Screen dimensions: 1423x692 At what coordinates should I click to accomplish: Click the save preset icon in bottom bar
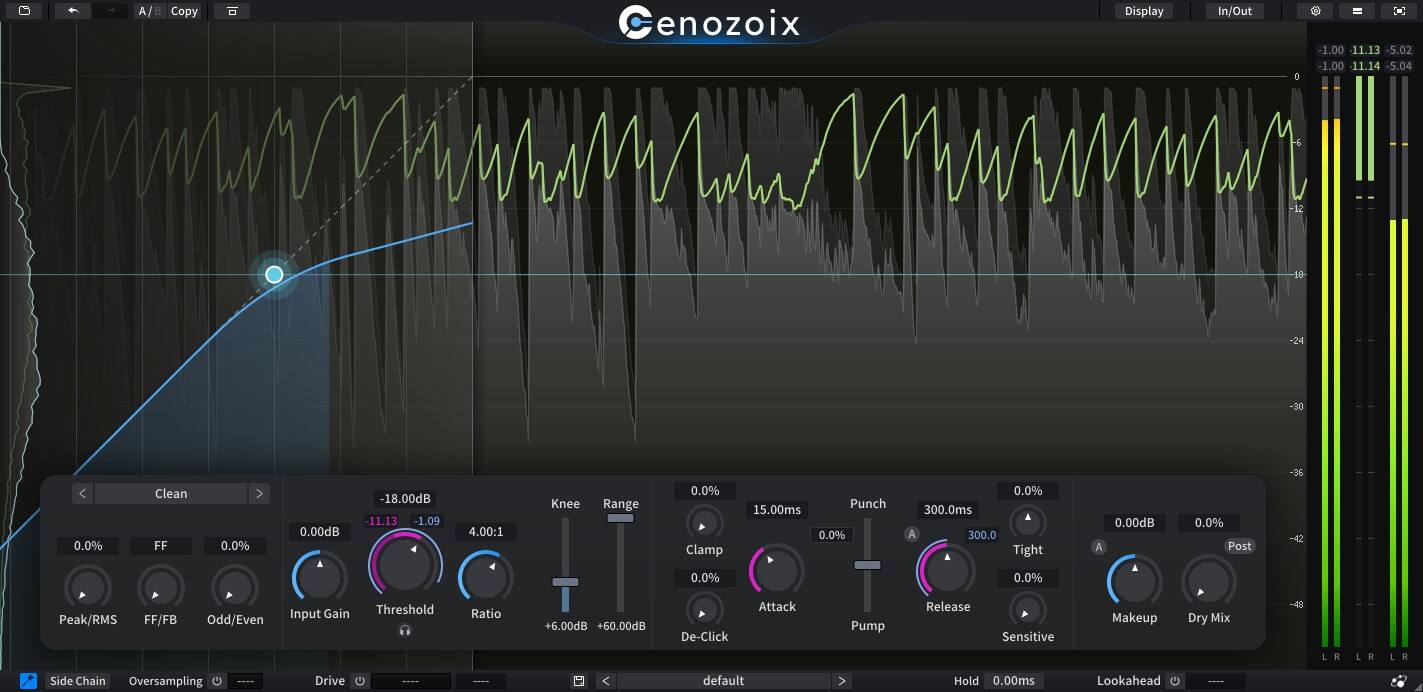[x=578, y=680]
